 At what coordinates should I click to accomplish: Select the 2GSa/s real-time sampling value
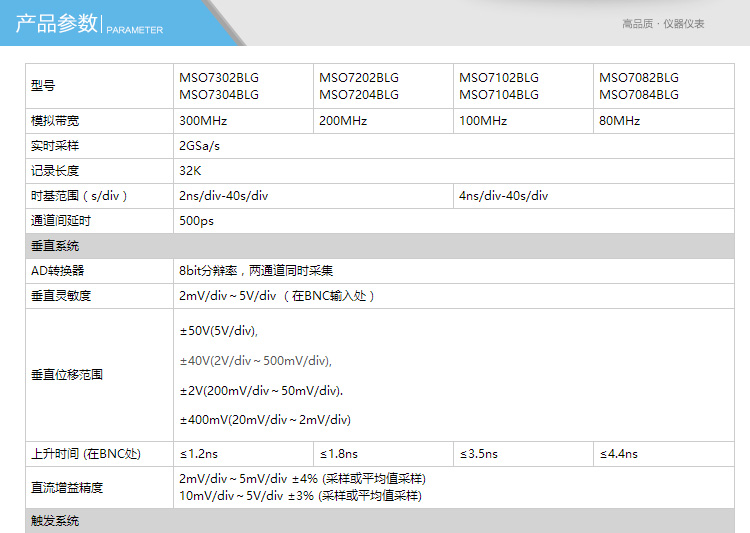pos(199,146)
